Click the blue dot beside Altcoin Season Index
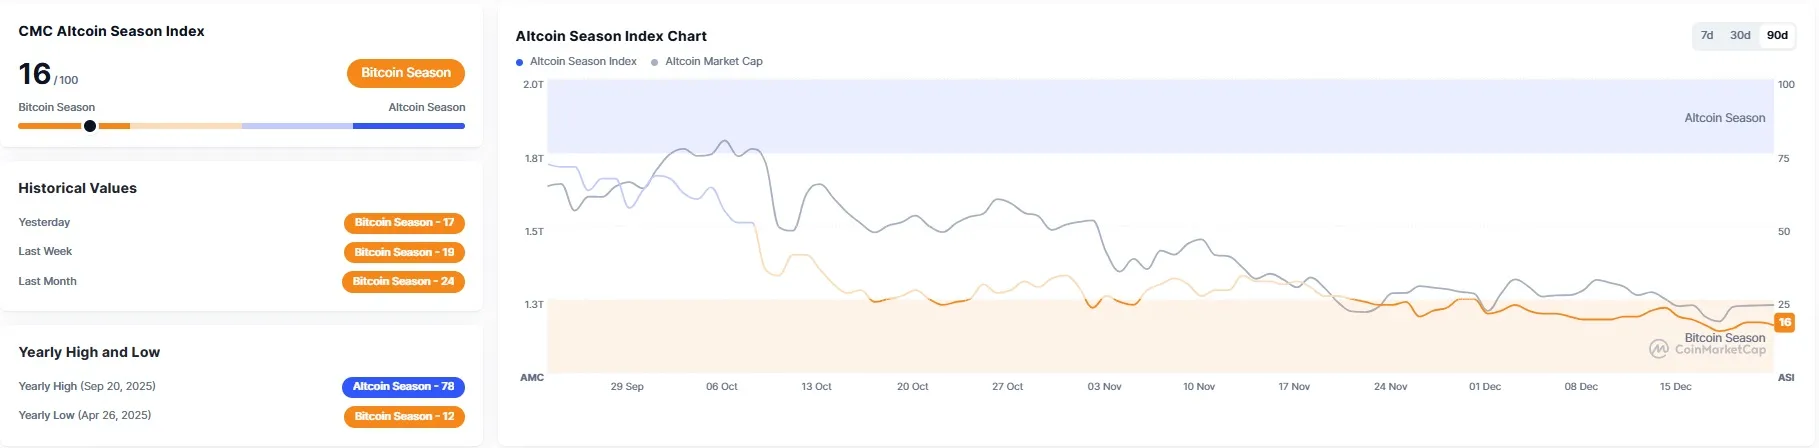 (x=520, y=62)
